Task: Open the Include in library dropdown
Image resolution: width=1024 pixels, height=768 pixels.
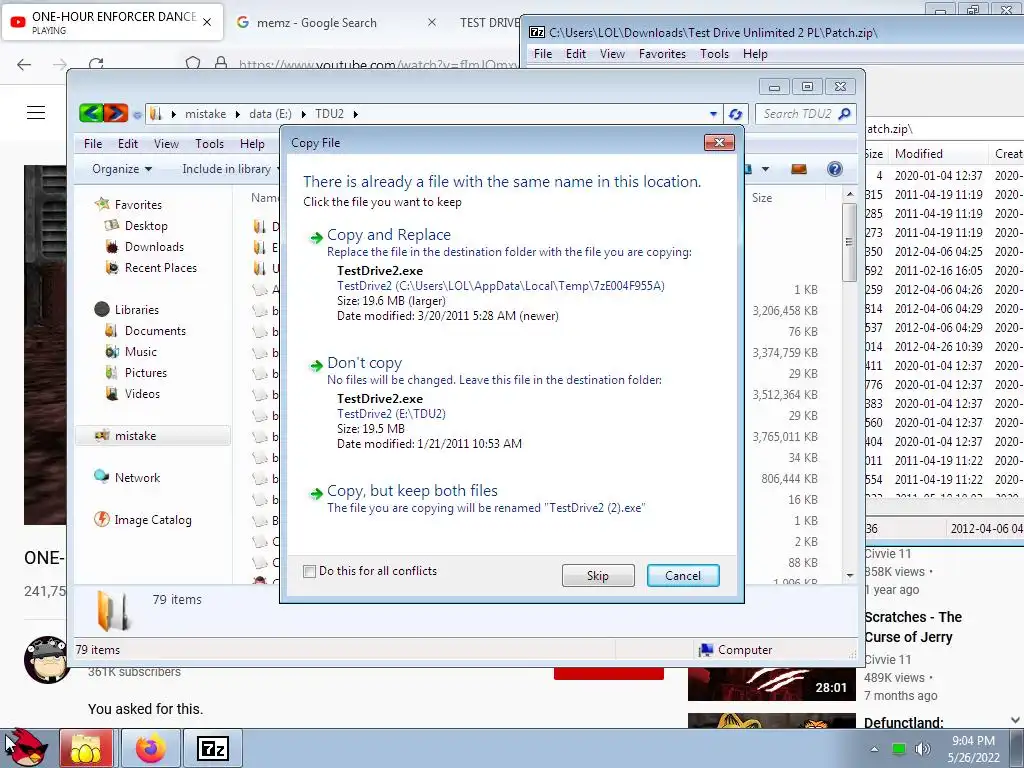Action: [231, 169]
